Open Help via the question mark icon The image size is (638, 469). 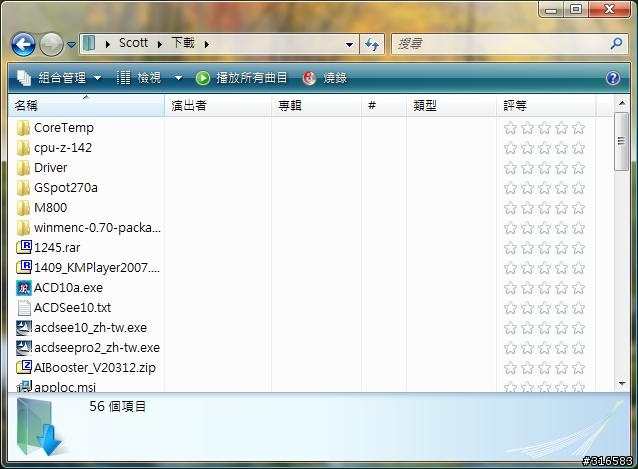tap(613, 78)
